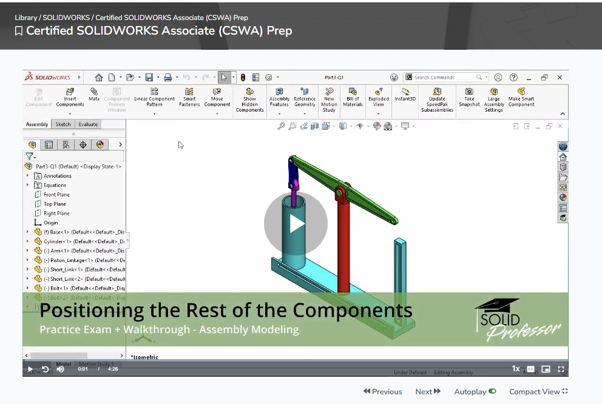Open the SOLIDWORKS breadcrumb link
The height and width of the screenshot is (404, 602).
[66, 17]
